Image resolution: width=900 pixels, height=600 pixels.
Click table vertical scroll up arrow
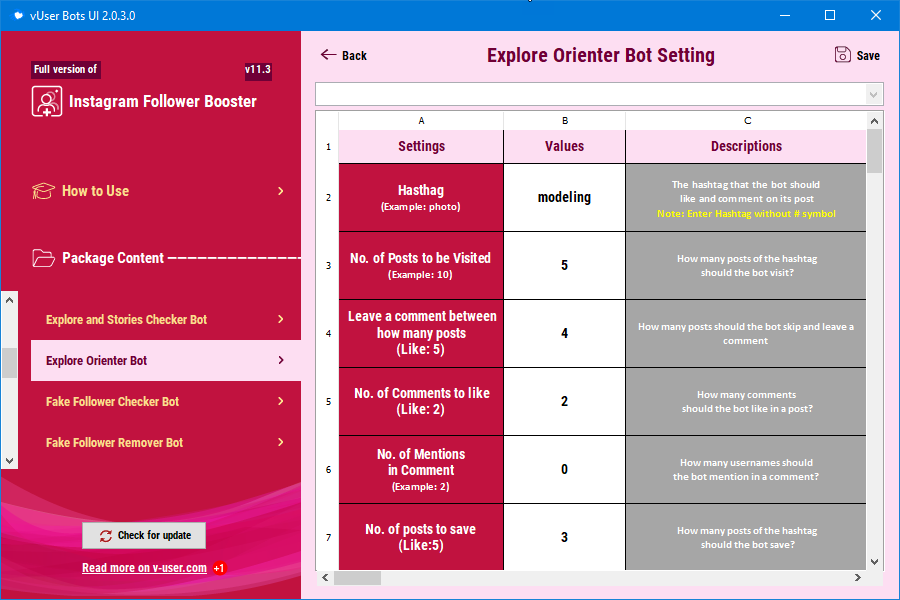point(874,121)
